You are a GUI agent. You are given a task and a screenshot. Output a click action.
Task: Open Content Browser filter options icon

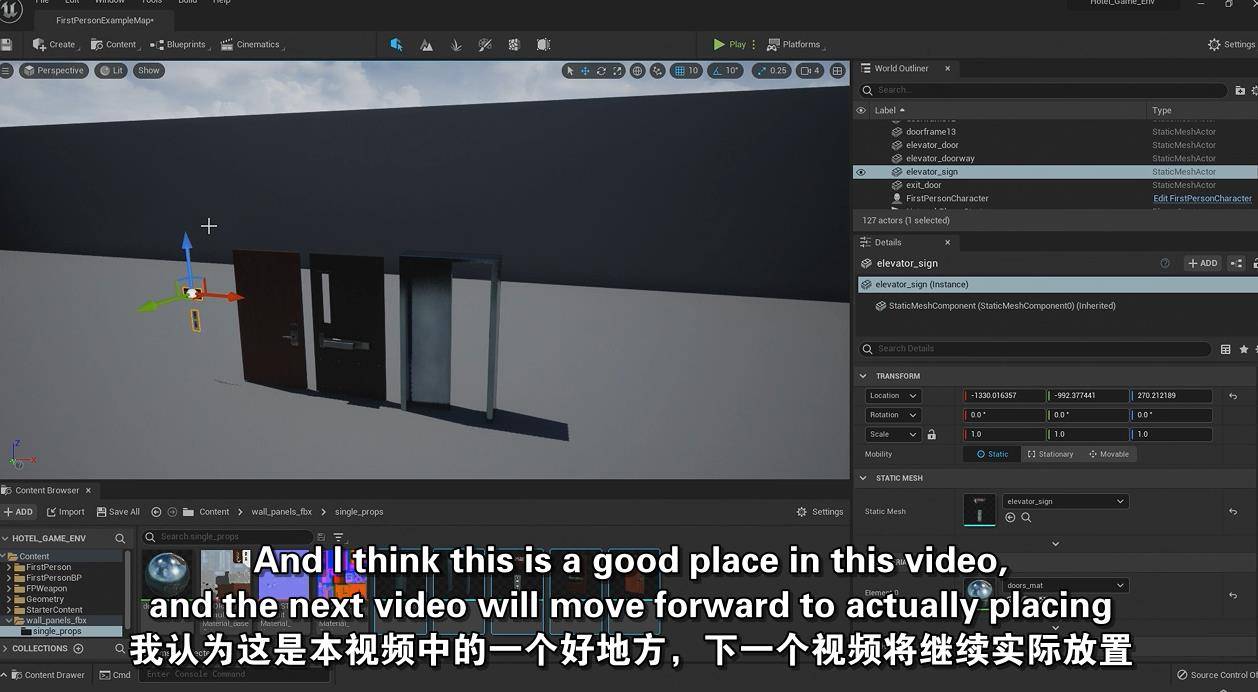pyautogui.click(x=338, y=537)
